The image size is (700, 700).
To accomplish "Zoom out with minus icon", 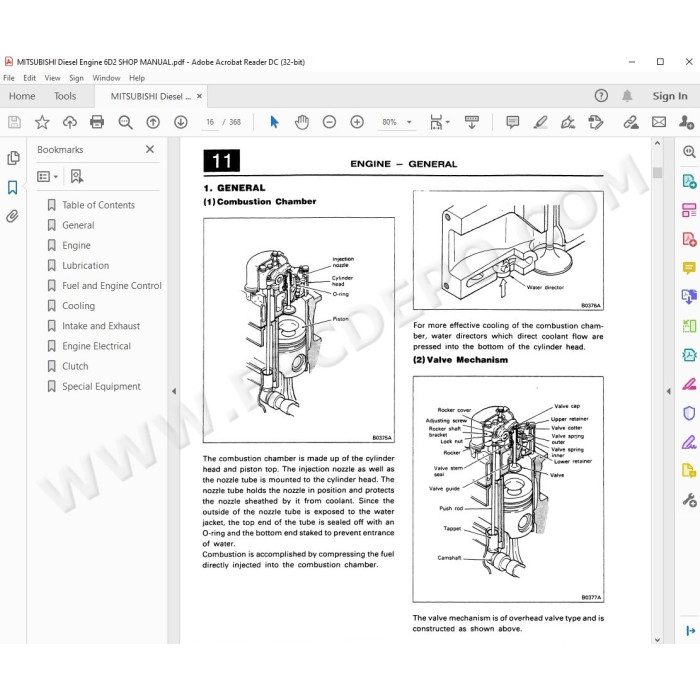I will click(329, 122).
